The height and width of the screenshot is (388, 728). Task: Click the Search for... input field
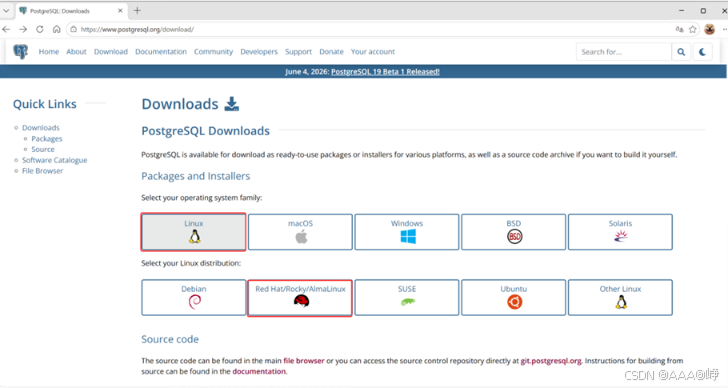coord(624,52)
